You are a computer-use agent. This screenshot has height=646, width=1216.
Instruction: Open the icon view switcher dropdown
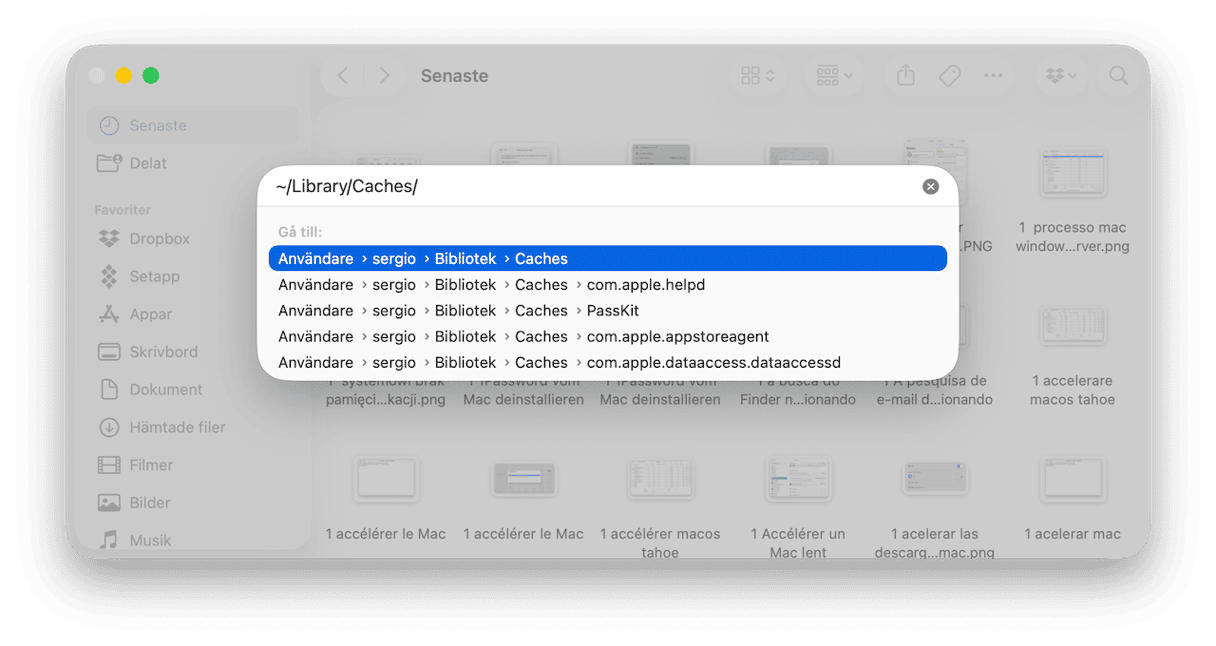pyautogui.click(x=758, y=76)
